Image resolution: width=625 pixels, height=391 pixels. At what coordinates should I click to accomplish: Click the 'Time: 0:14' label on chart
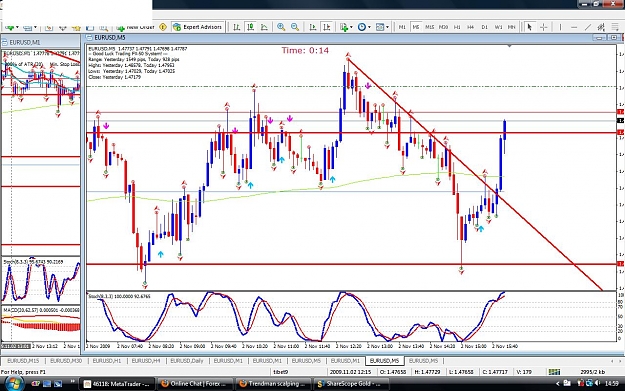pyautogui.click(x=305, y=51)
